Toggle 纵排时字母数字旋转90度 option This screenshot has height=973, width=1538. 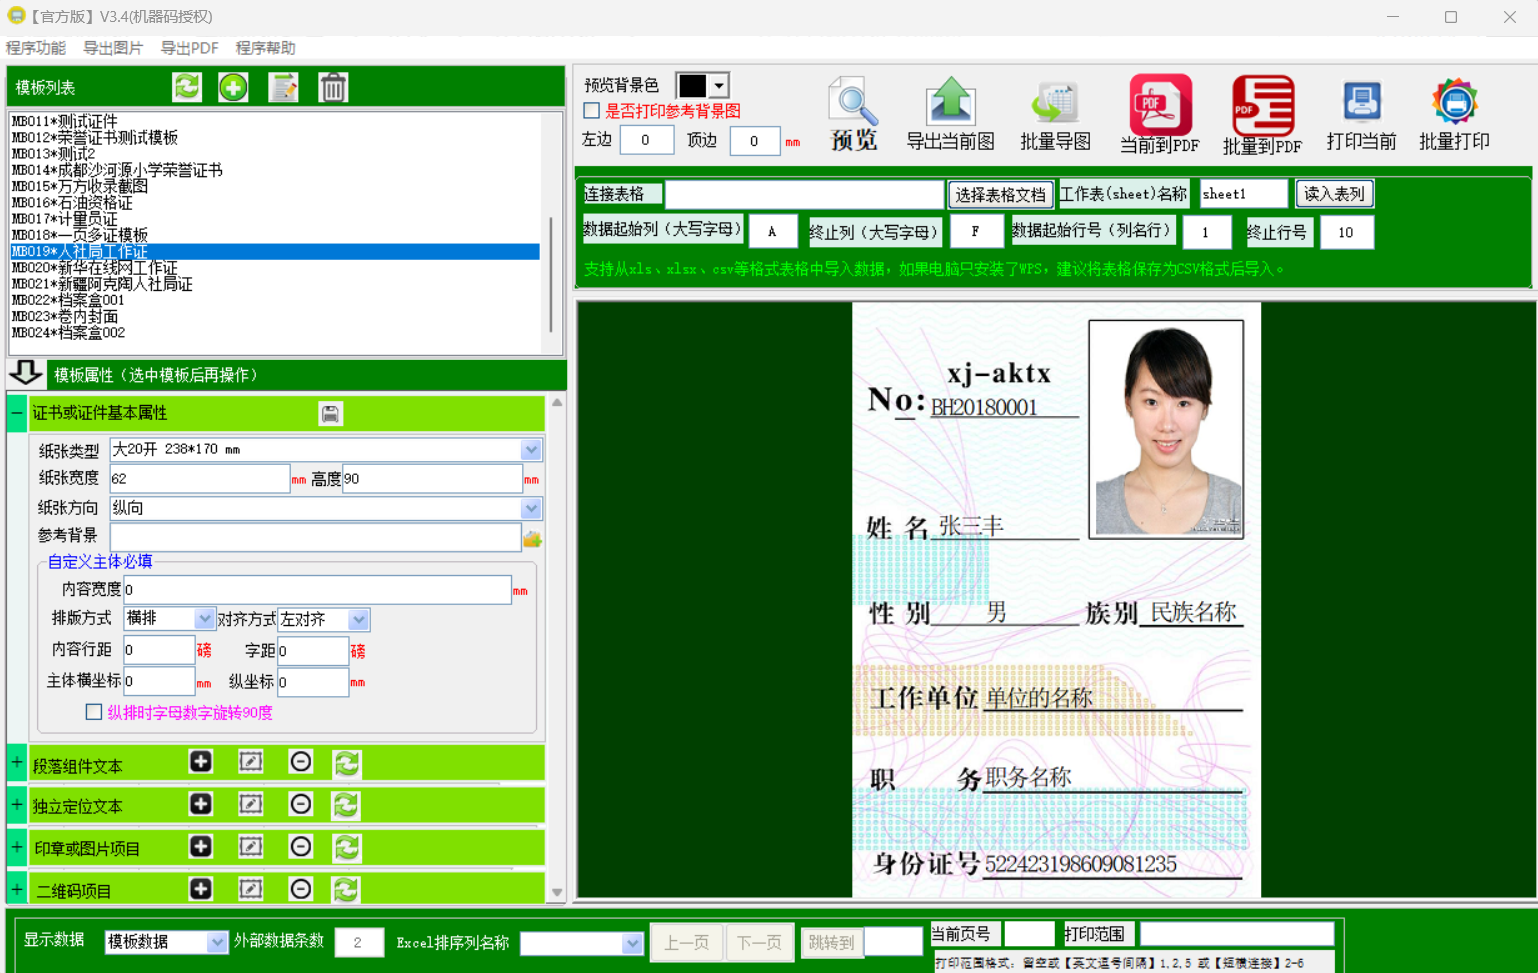click(94, 711)
